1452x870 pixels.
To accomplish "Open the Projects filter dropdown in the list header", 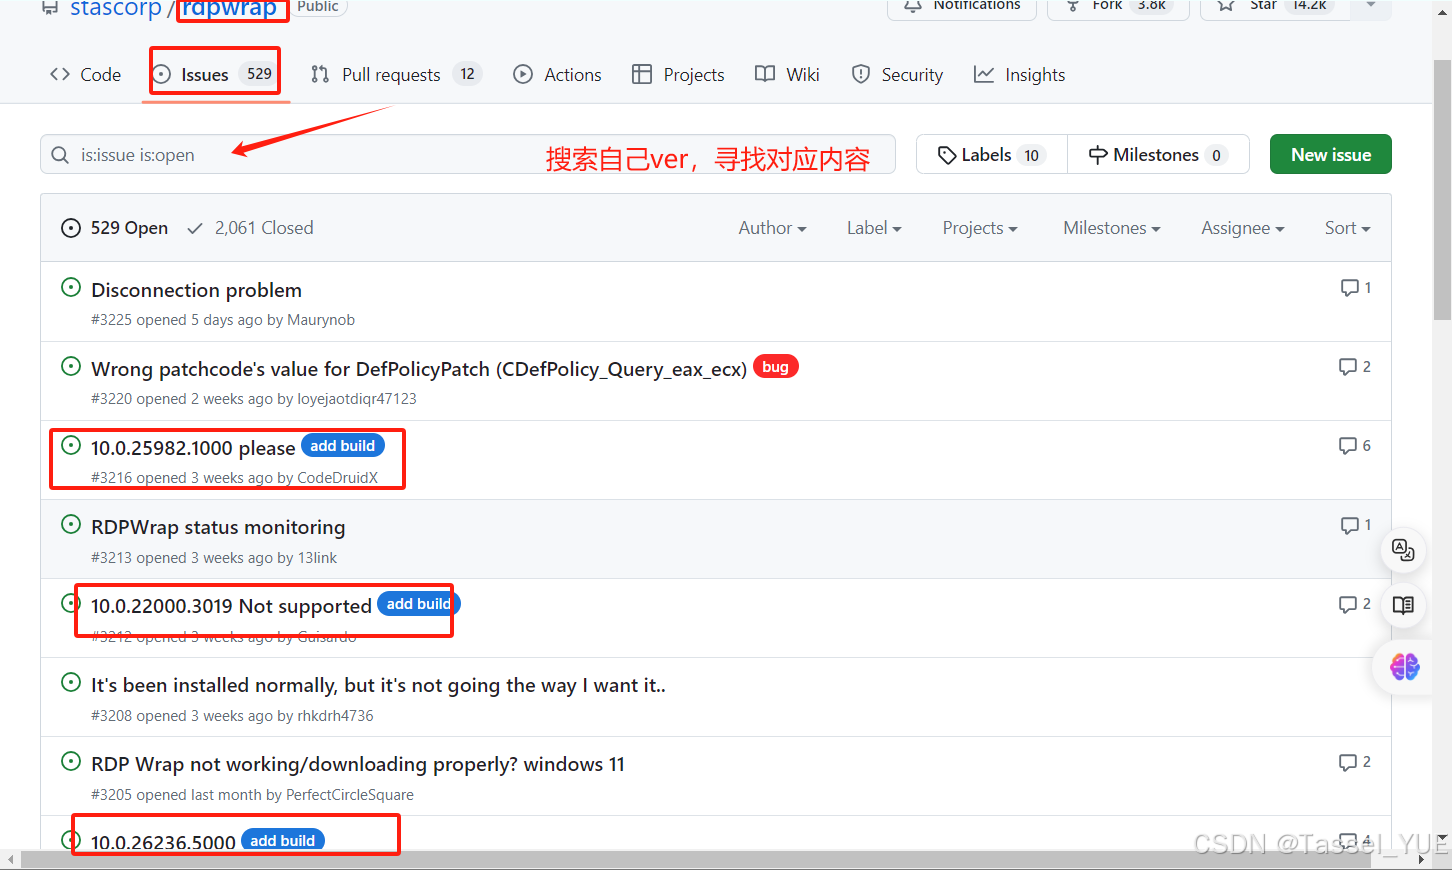I will tap(980, 228).
